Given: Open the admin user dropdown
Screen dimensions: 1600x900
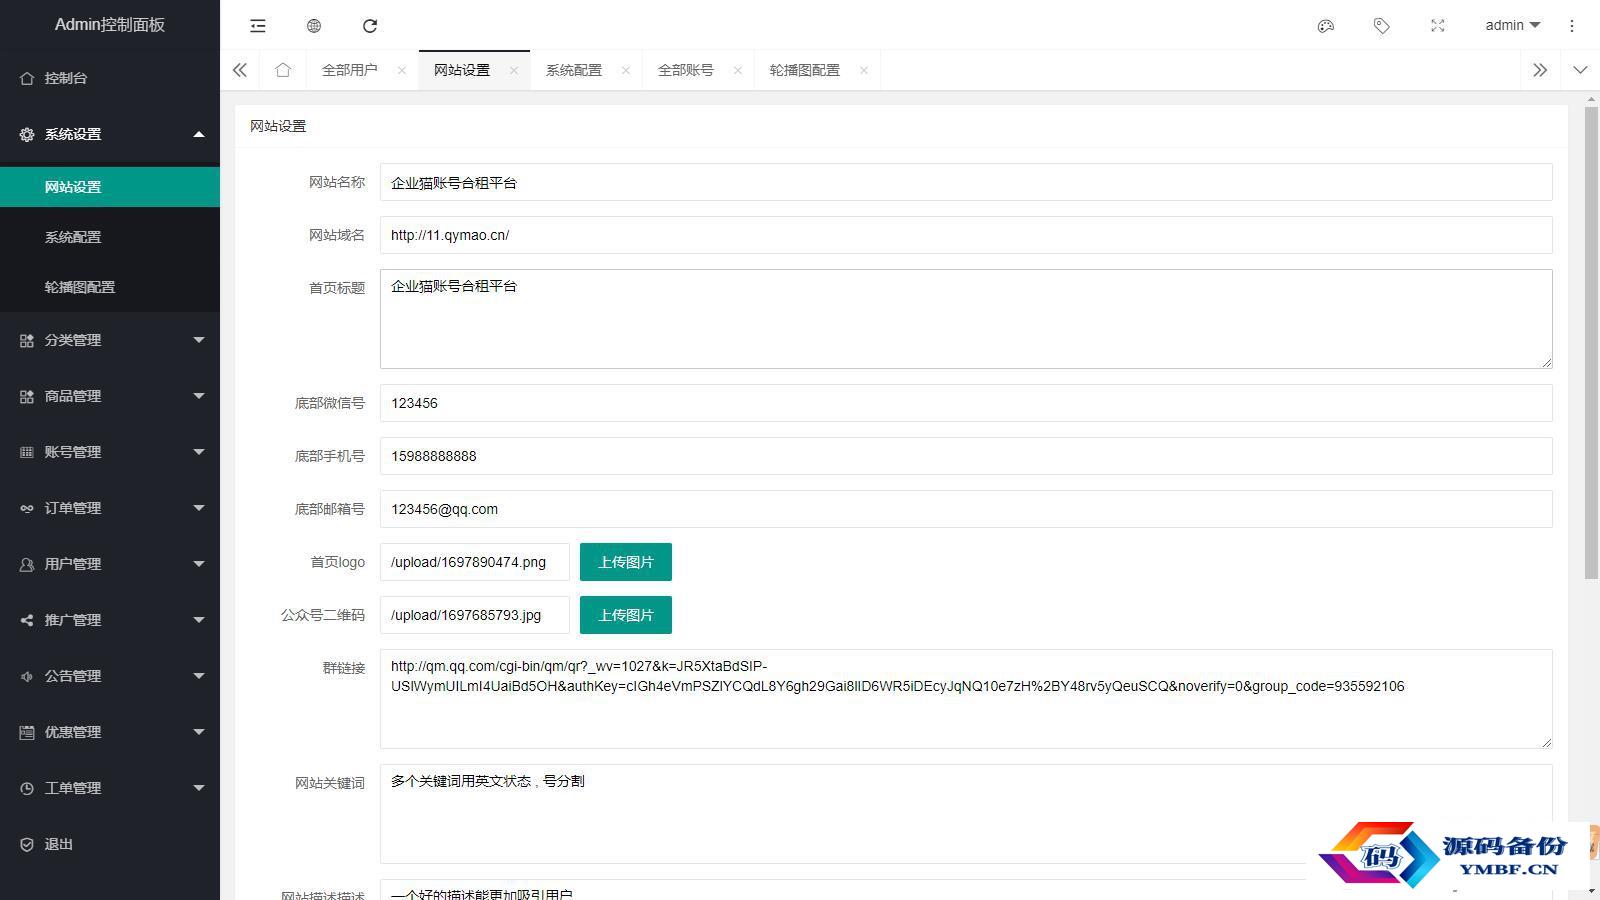Looking at the screenshot, I should (1512, 25).
